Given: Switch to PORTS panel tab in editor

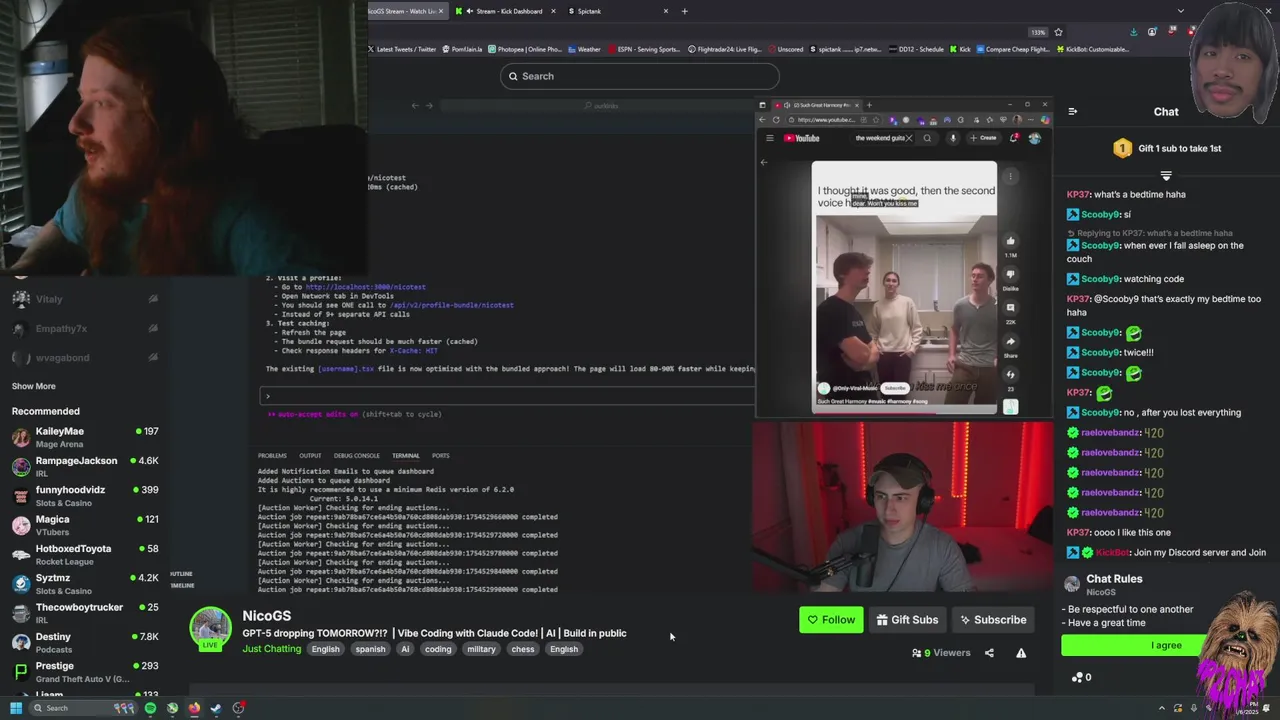Looking at the screenshot, I should pyautogui.click(x=440, y=456).
